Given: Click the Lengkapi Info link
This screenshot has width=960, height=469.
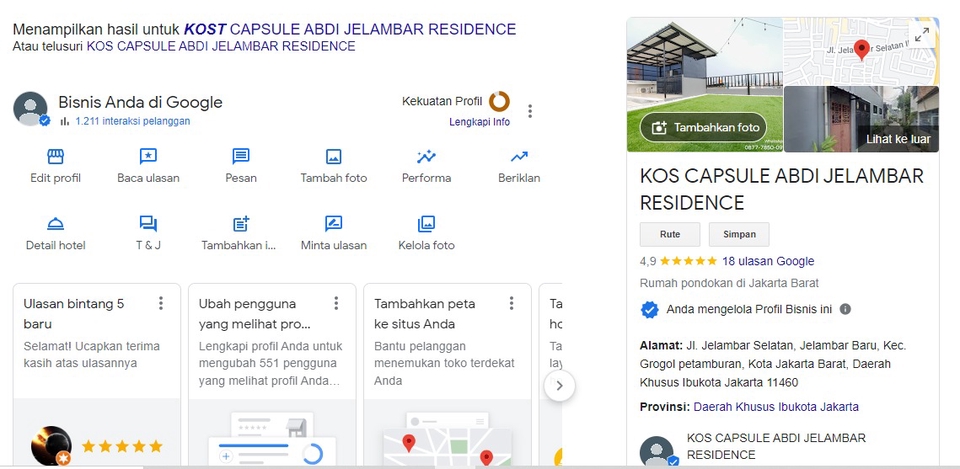Looking at the screenshot, I should click(x=479, y=122).
